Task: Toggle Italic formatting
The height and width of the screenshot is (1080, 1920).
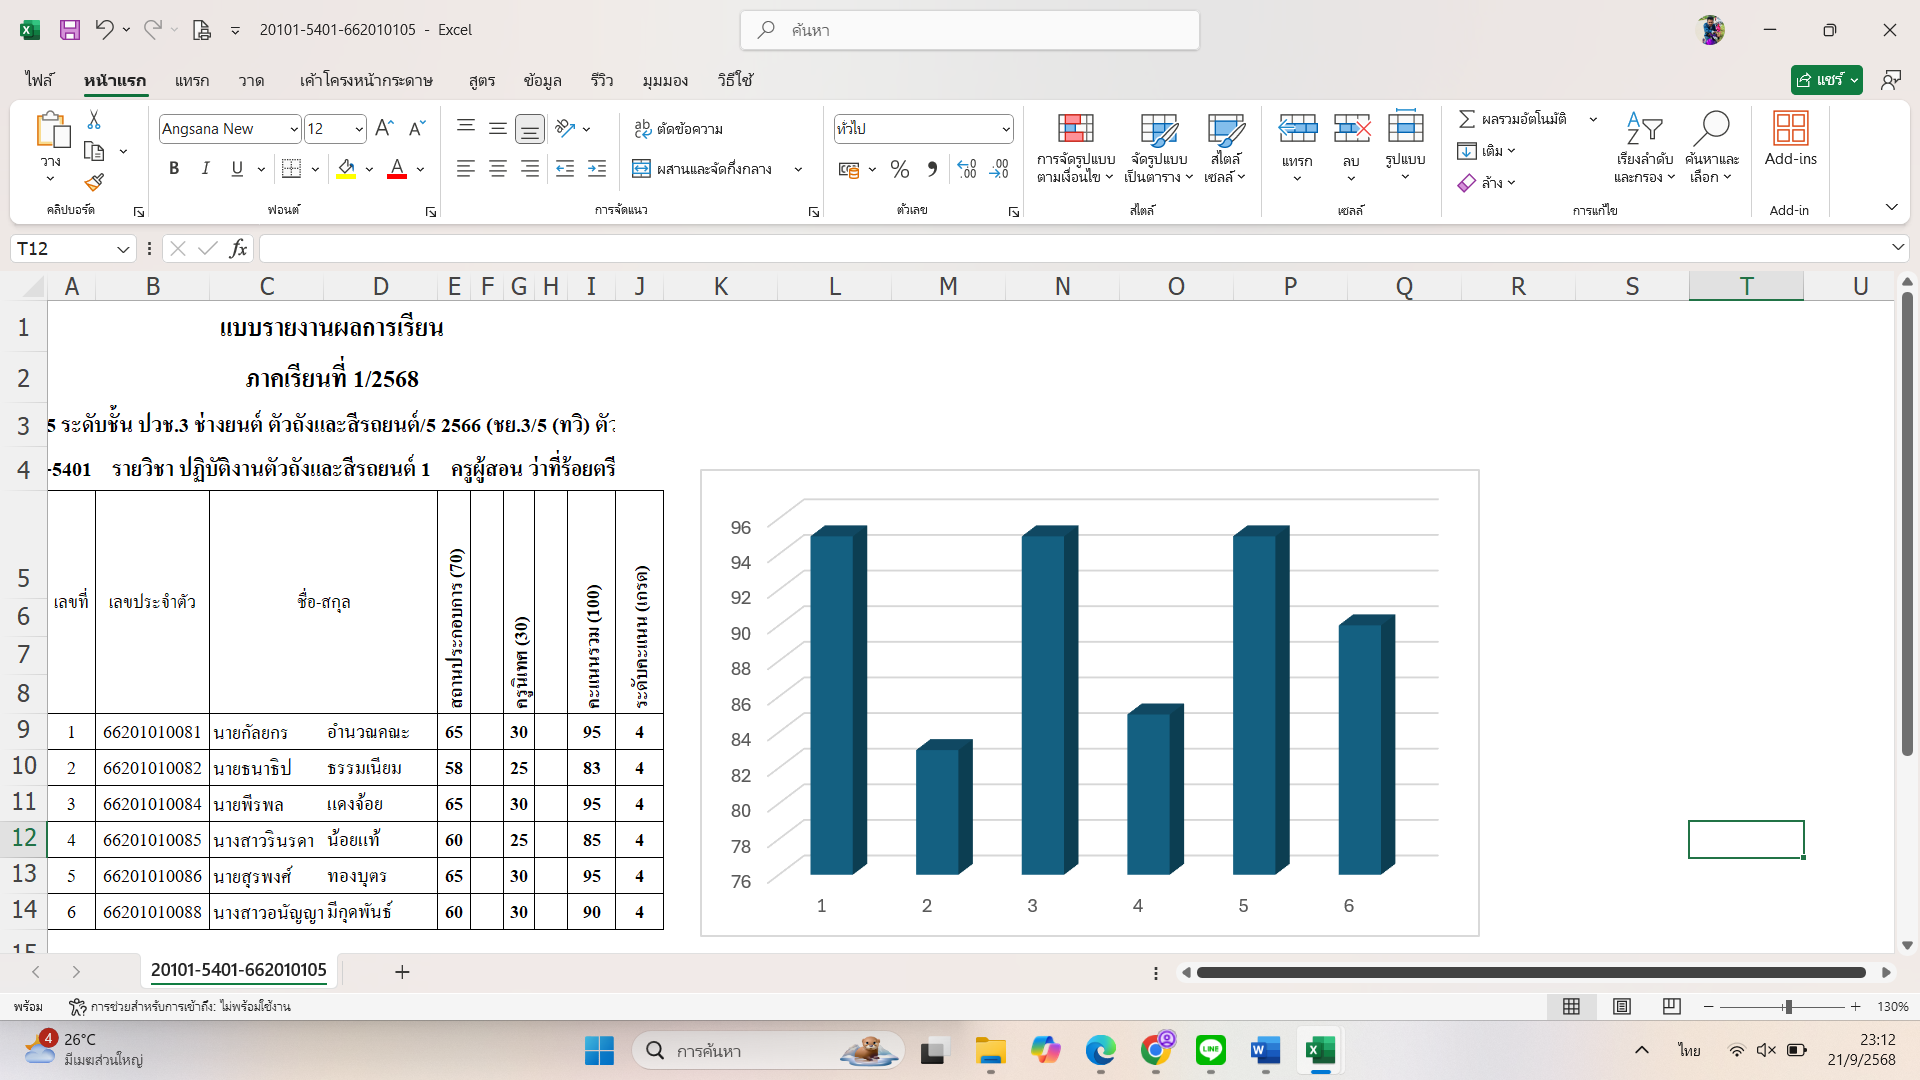Action: 205,169
